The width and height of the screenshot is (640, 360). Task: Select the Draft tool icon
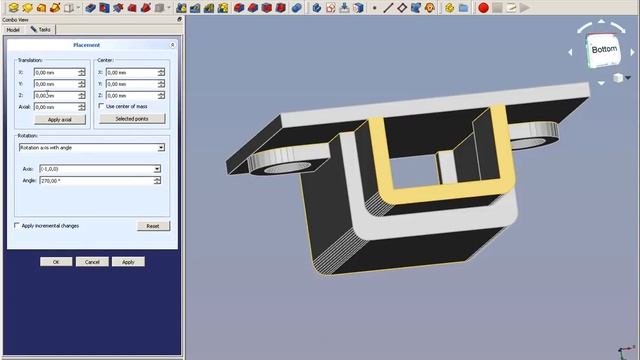[x=267, y=7]
